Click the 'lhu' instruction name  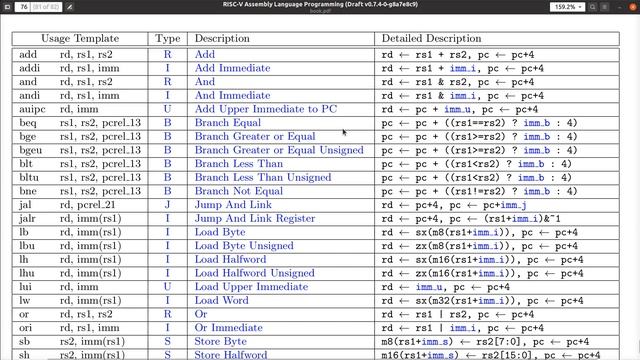[27, 273]
